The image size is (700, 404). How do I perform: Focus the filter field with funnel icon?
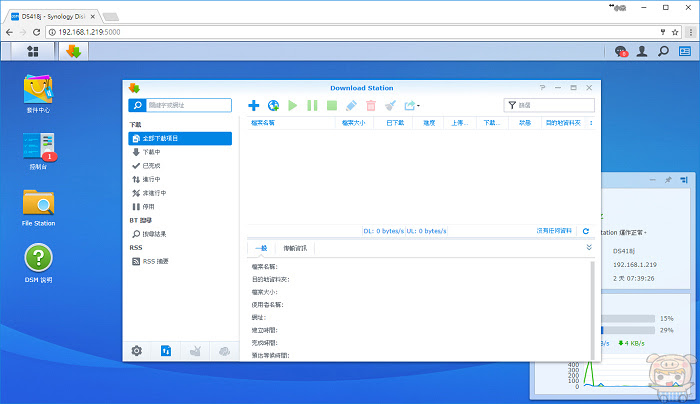pyautogui.click(x=549, y=105)
